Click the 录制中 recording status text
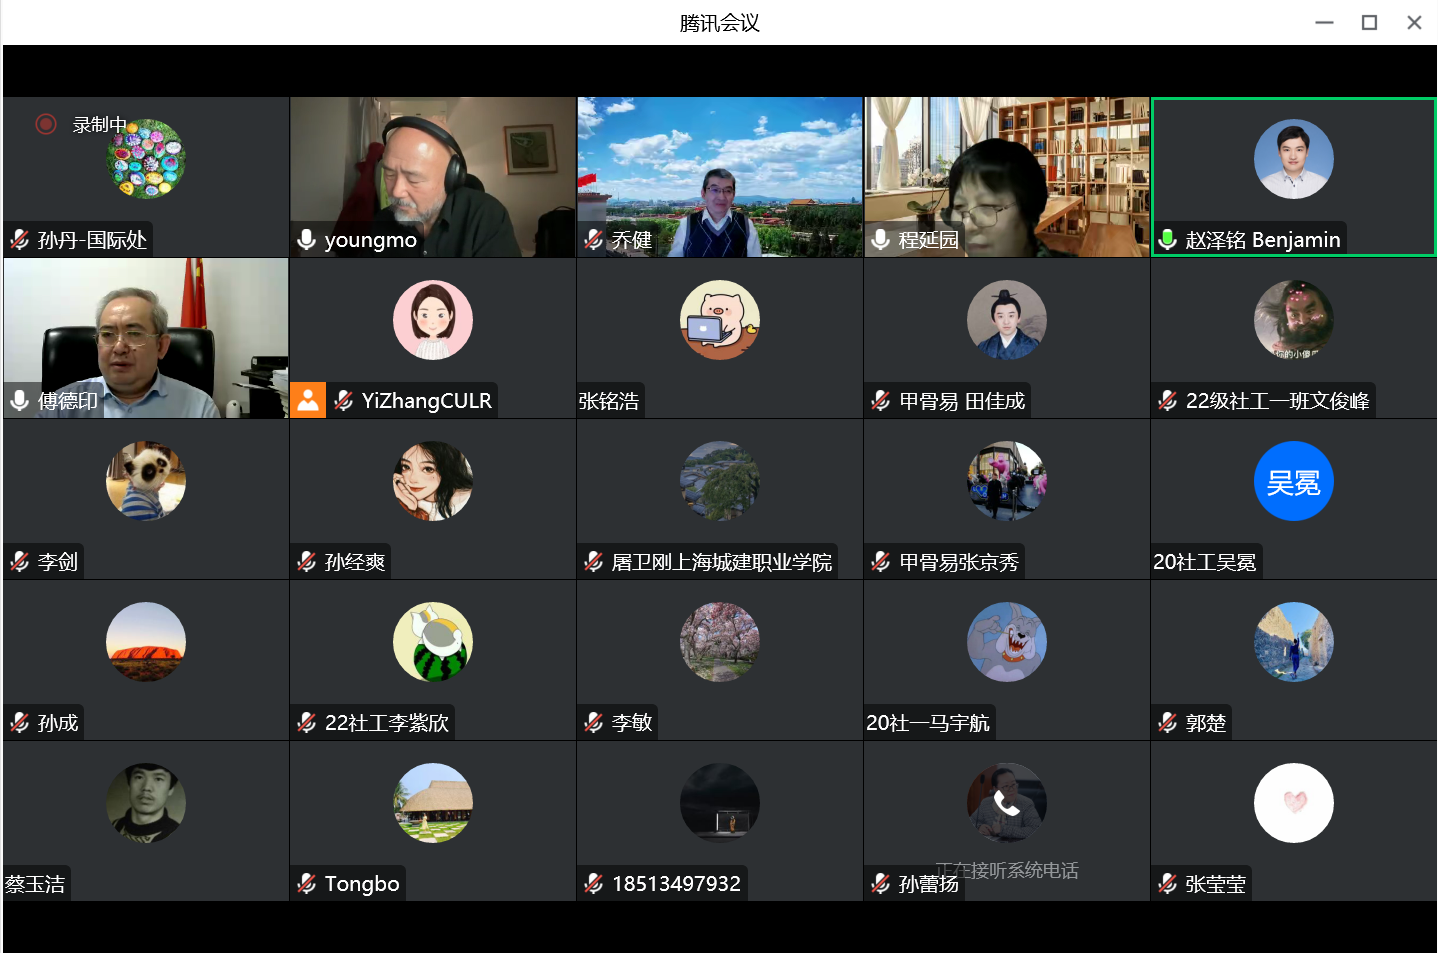1438x953 pixels. (100, 125)
